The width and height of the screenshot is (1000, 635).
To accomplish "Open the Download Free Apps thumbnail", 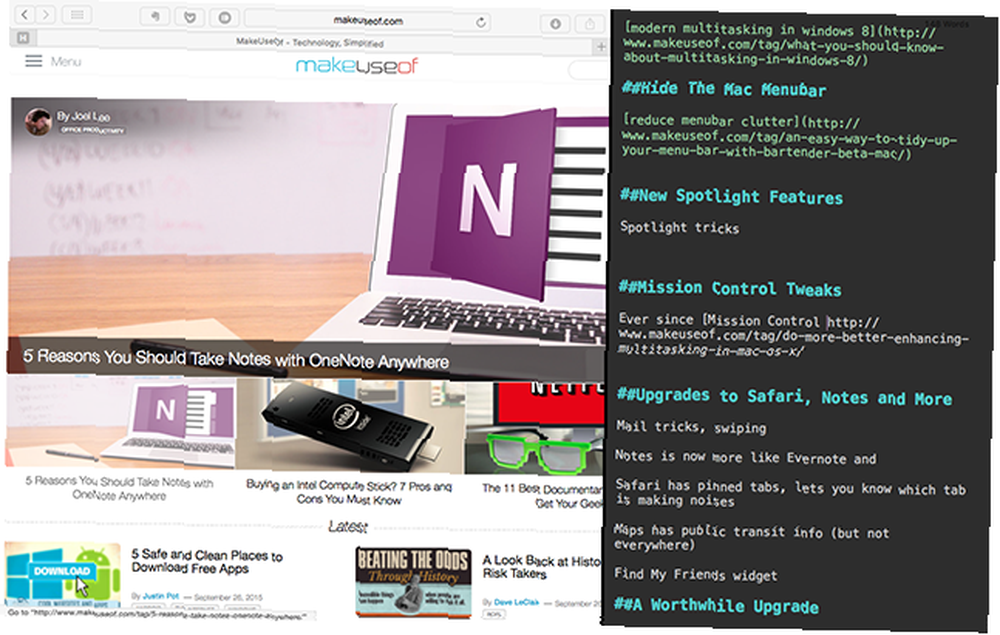I will point(62,575).
